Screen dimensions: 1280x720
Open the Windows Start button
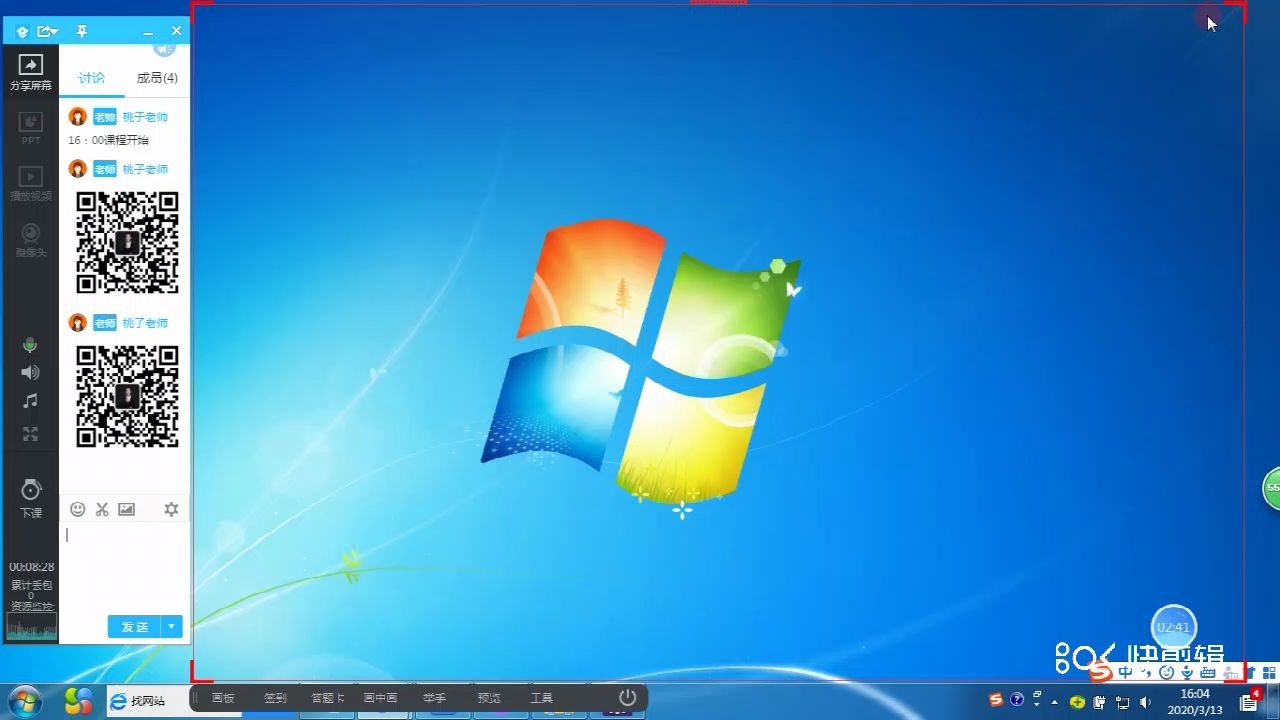pyautogui.click(x=24, y=701)
